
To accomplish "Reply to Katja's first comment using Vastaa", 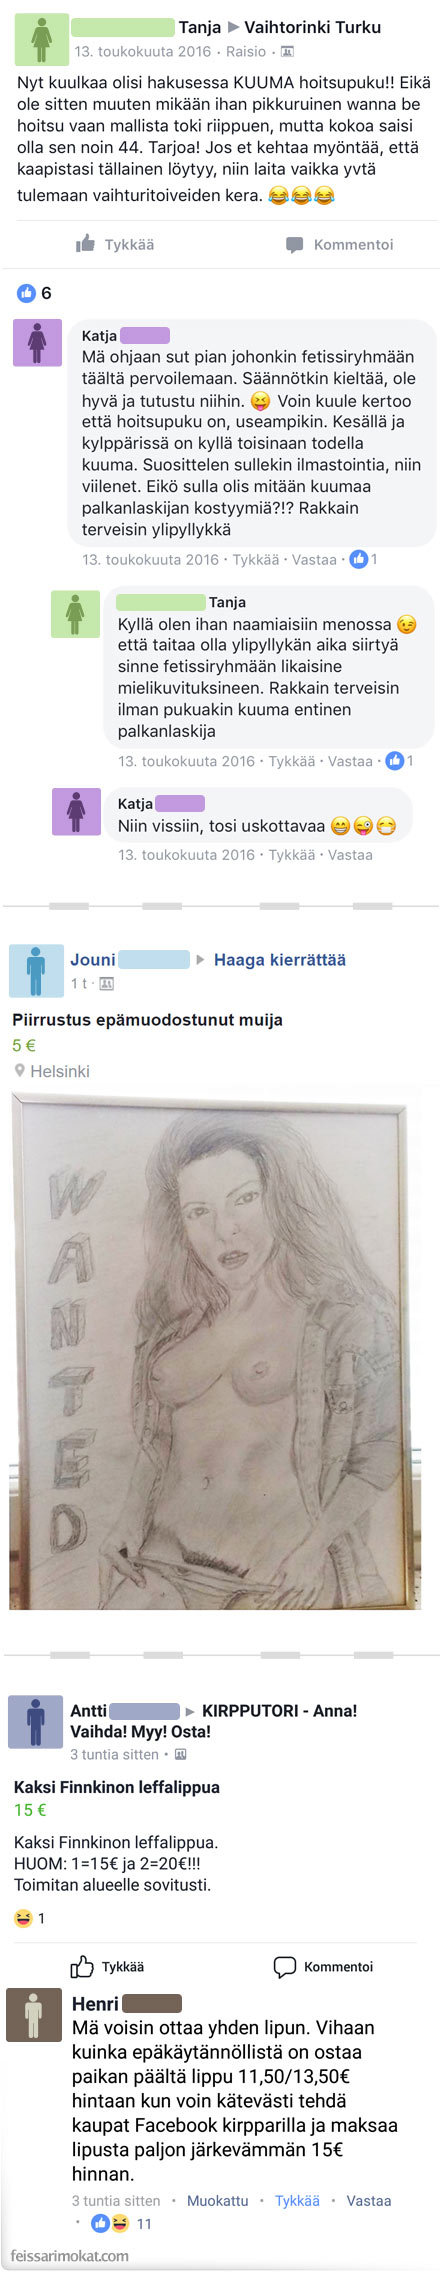I will click(x=314, y=560).
